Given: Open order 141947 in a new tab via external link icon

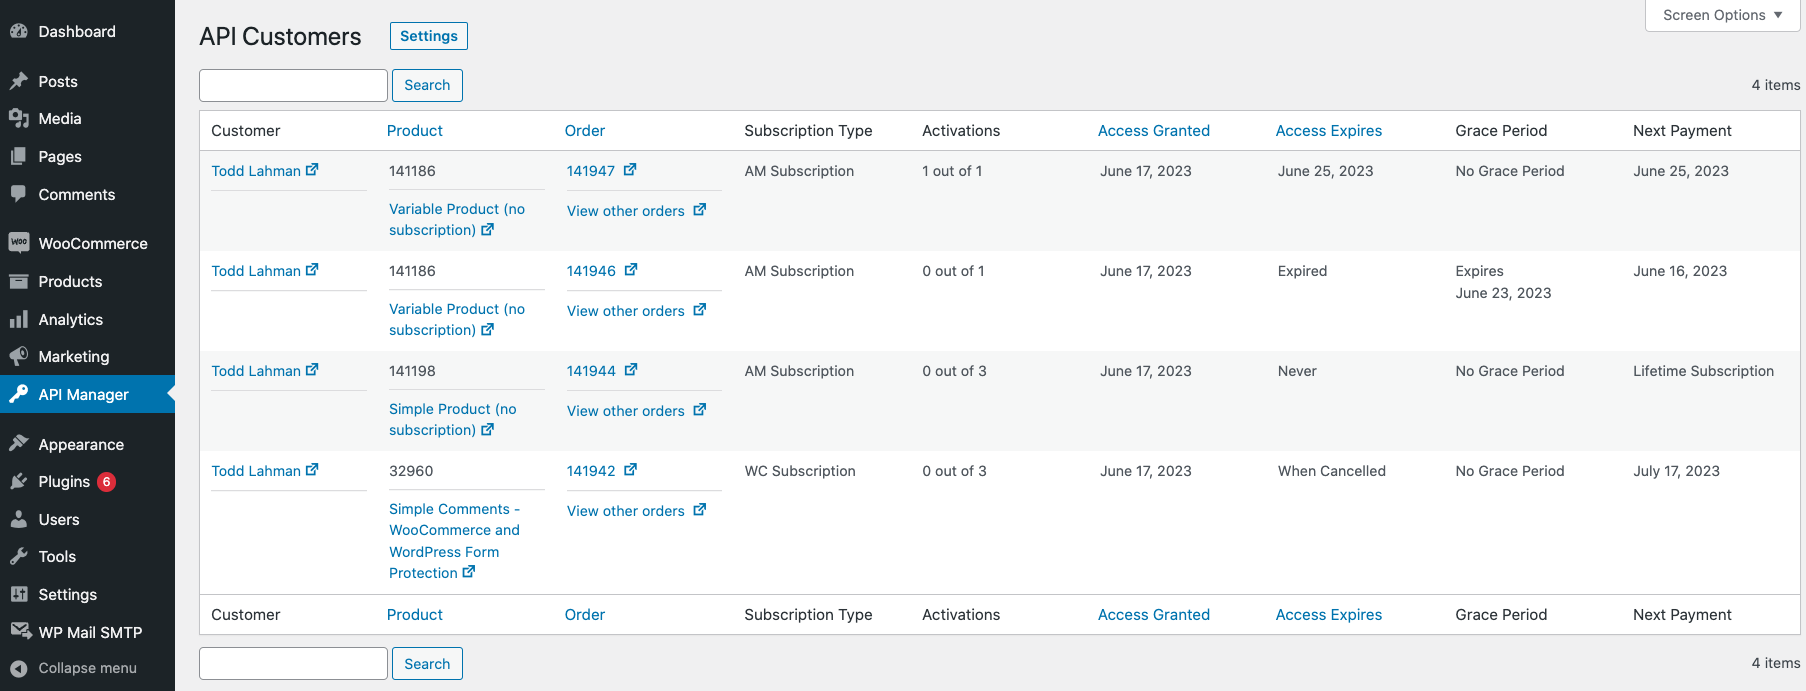Looking at the screenshot, I should (631, 170).
